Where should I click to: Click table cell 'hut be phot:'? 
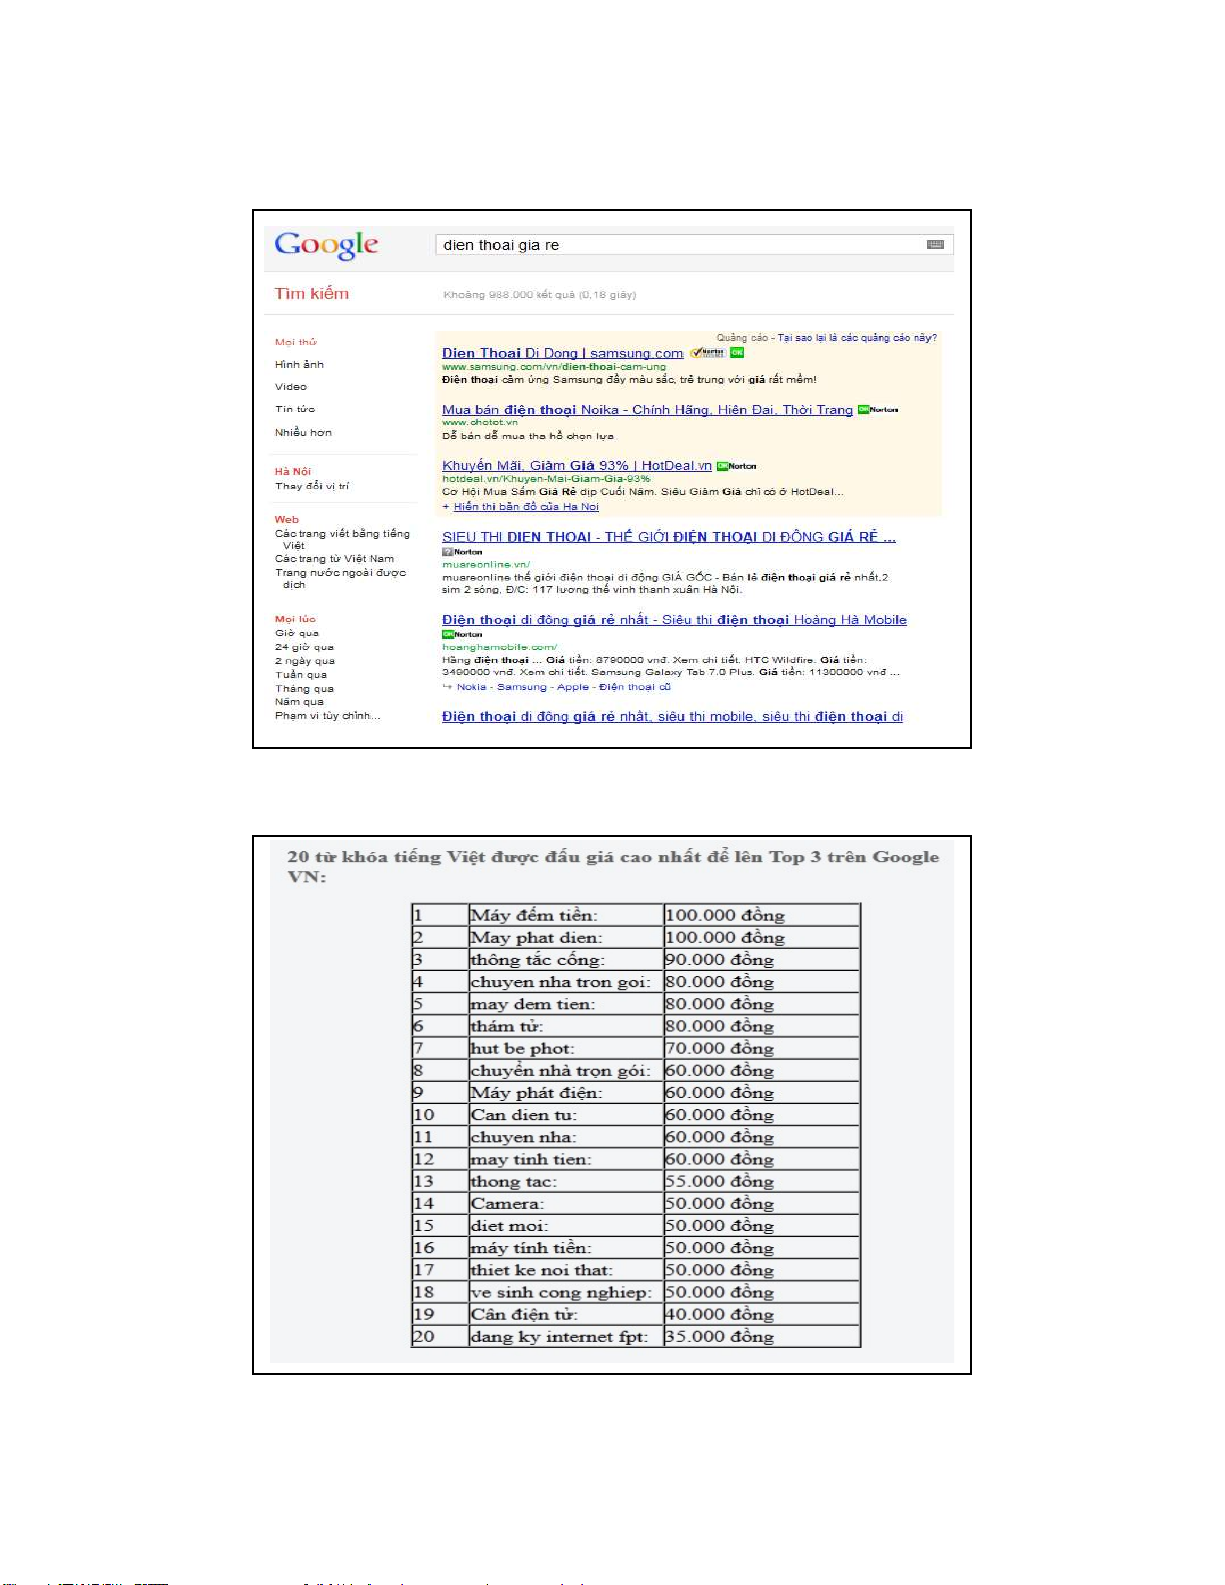pyautogui.click(x=566, y=1048)
